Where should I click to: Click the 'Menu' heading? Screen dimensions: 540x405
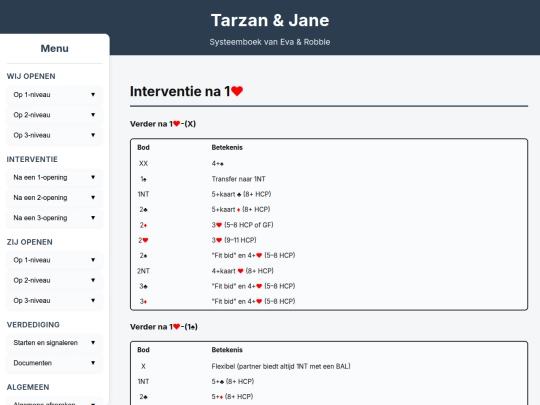[54, 49]
